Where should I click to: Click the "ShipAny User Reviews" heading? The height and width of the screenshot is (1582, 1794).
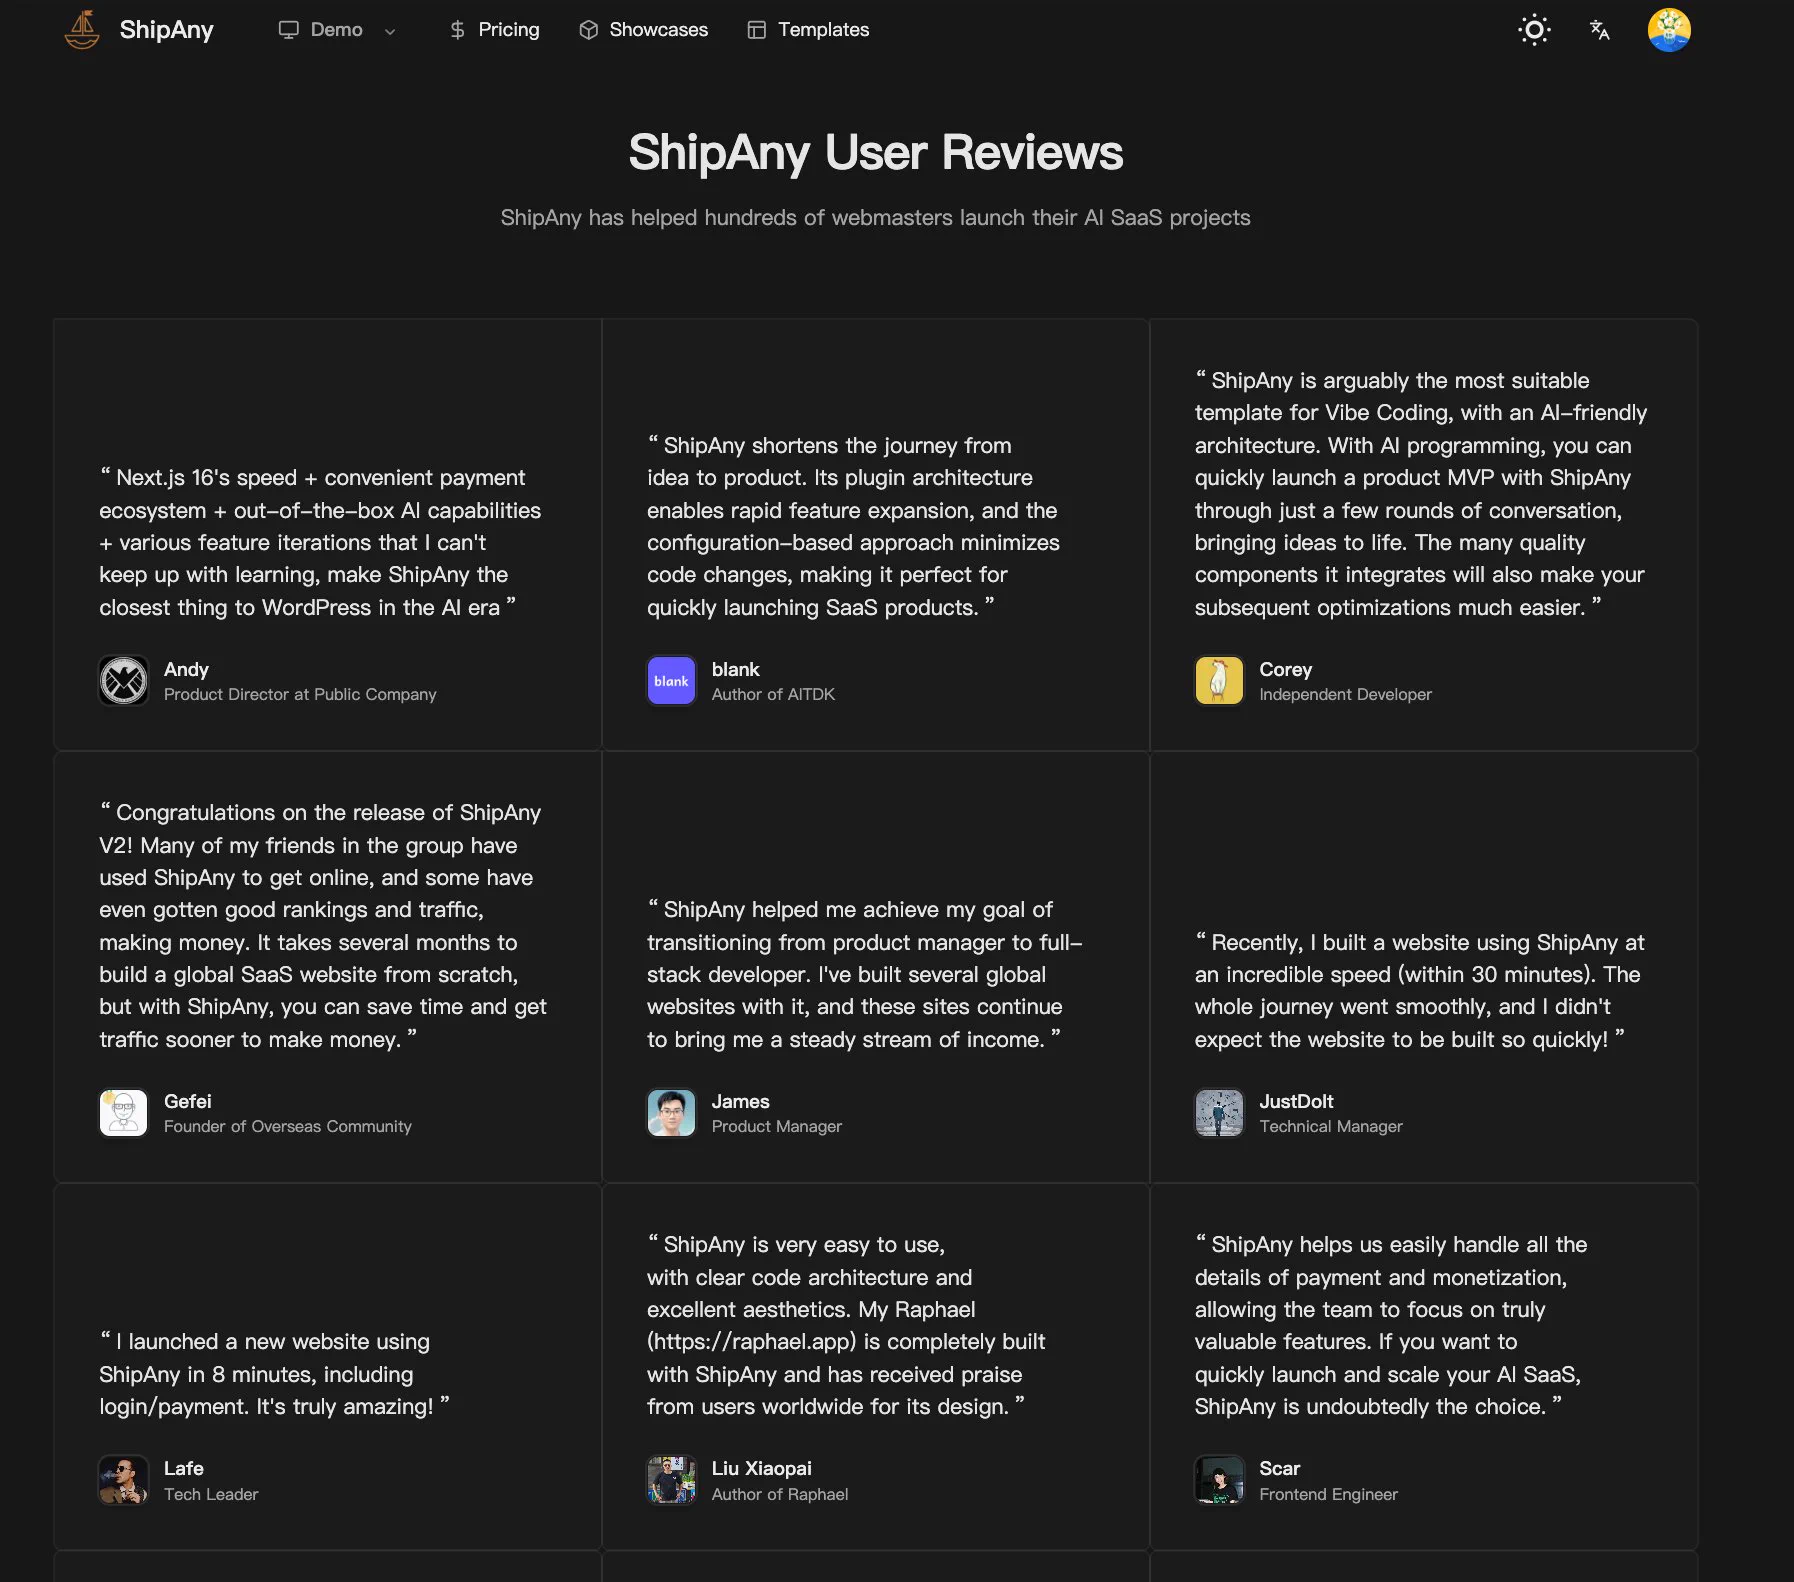pos(875,153)
